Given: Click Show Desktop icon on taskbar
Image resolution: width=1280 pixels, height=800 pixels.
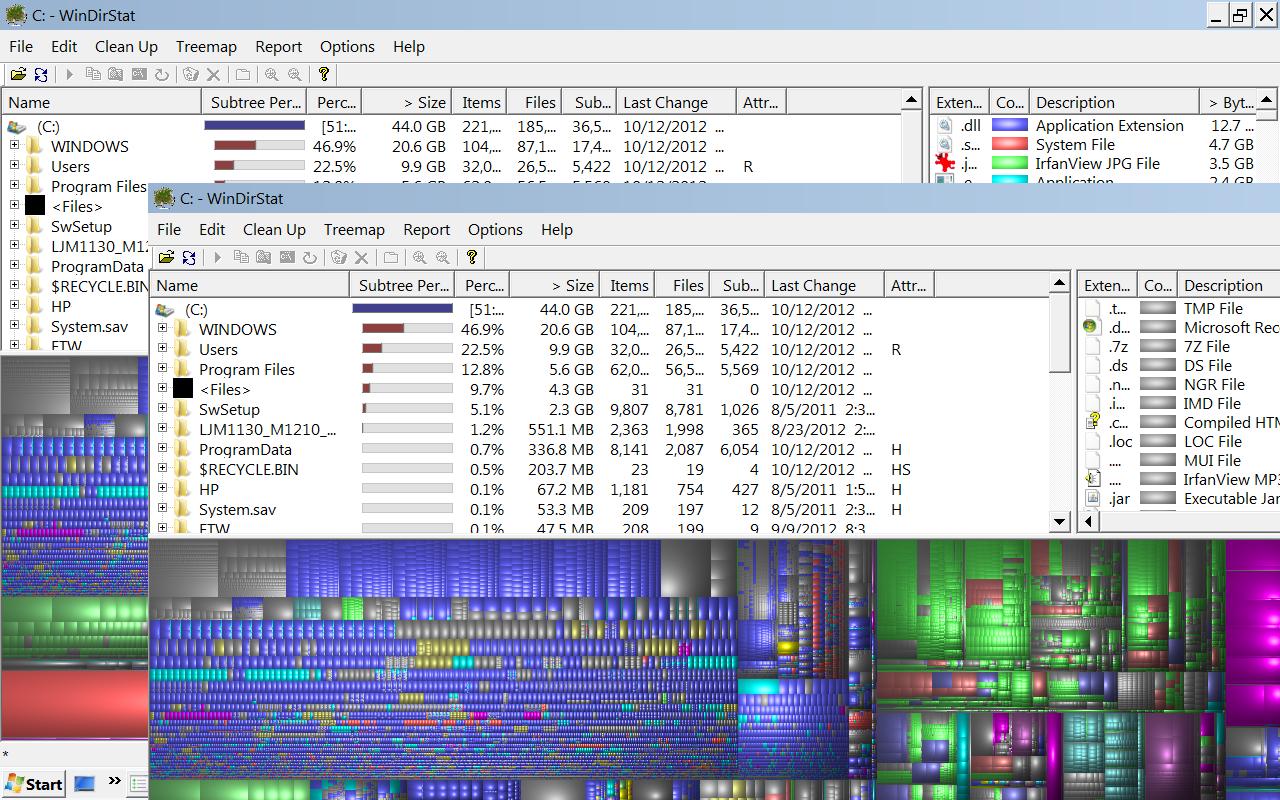Looking at the screenshot, I should pyautogui.click(x=85, y=783).
